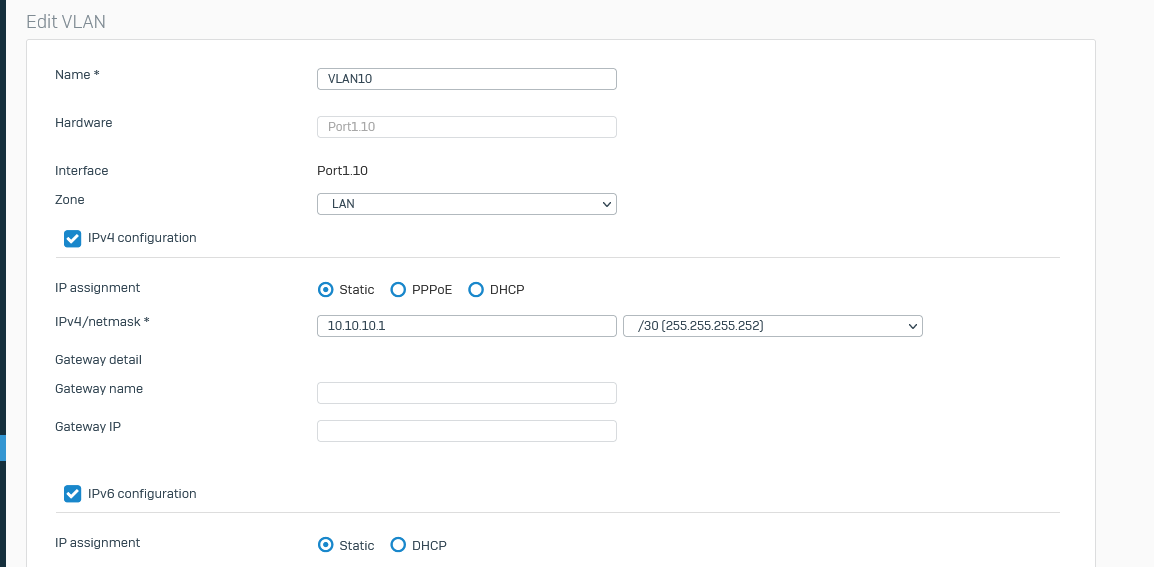This screenshot has height=567, width=1154.
Task: Click the IPv6 configuration label text
Action: (142, 493)
